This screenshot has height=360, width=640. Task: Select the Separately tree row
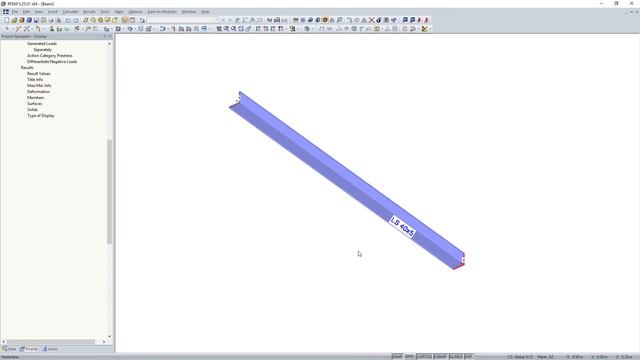pyautogui.click(x=42, y=50)
